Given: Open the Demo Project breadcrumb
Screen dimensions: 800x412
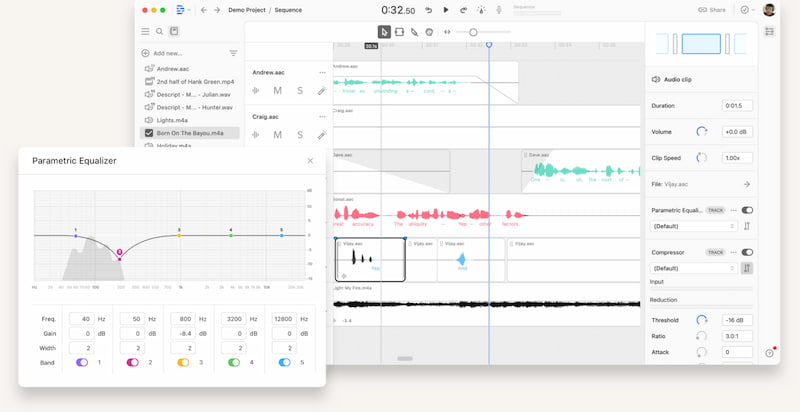Looking at the screenshot, I should tap(246, 10).
